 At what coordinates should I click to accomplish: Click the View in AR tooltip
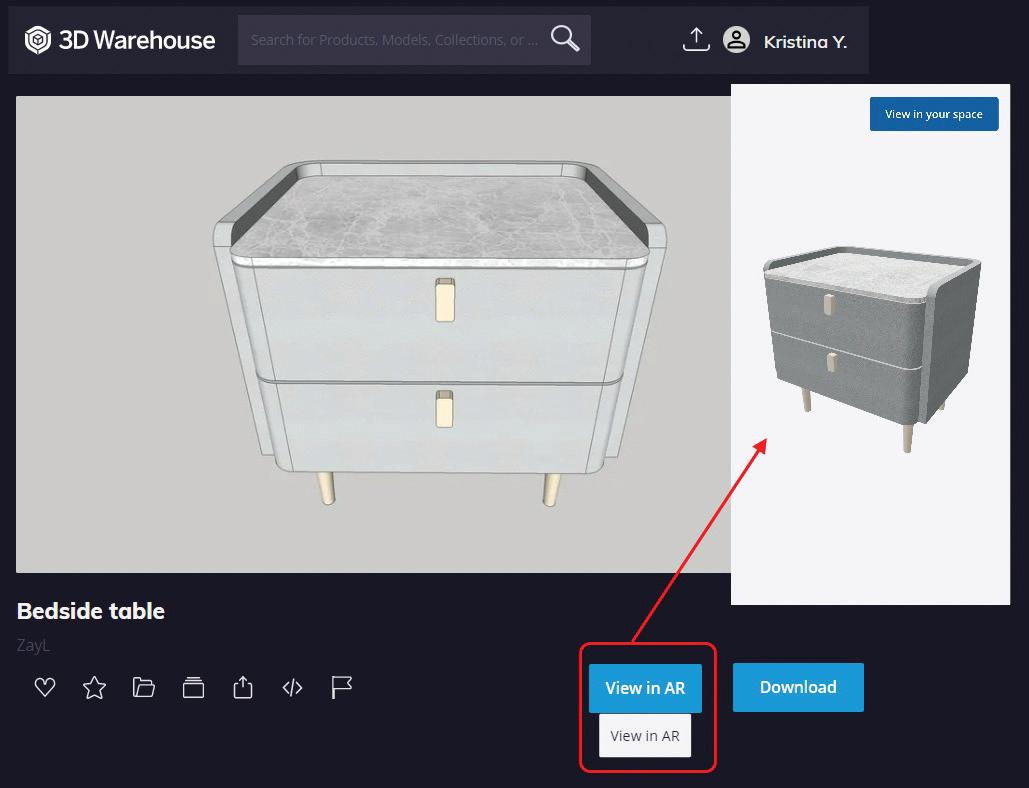click(x=645, y=736)
